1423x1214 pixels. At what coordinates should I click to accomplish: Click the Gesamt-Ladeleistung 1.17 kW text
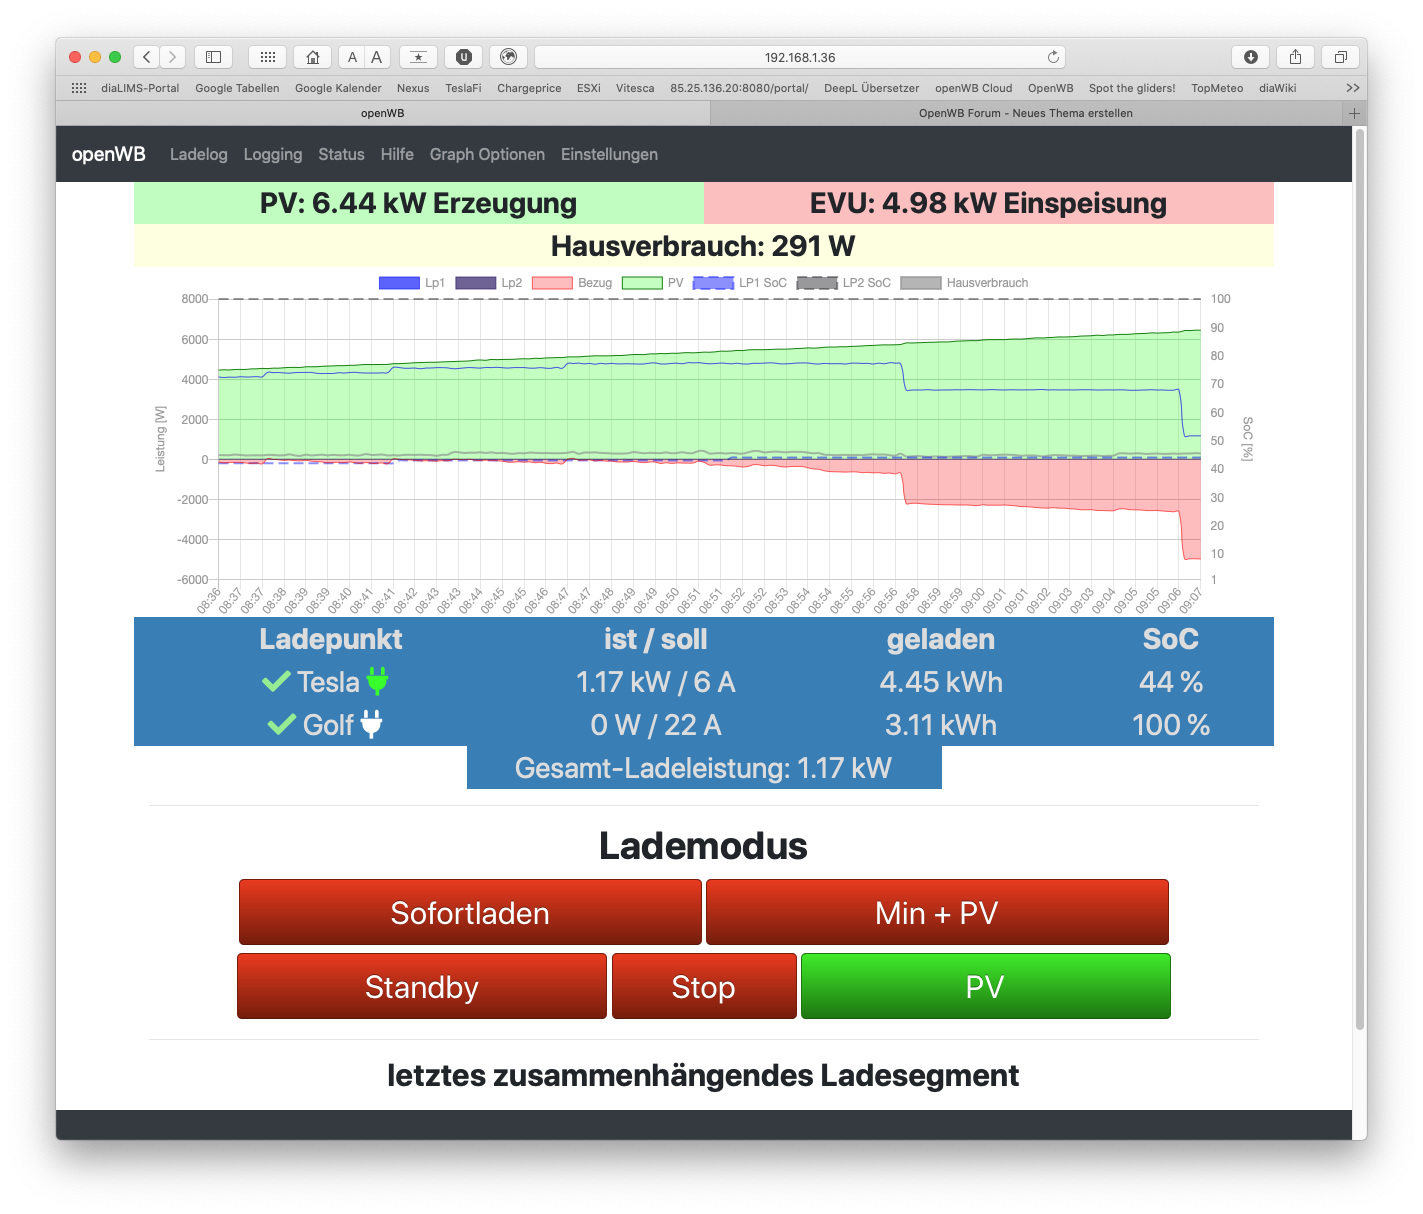pyautogui.click(x=703, y=768)
